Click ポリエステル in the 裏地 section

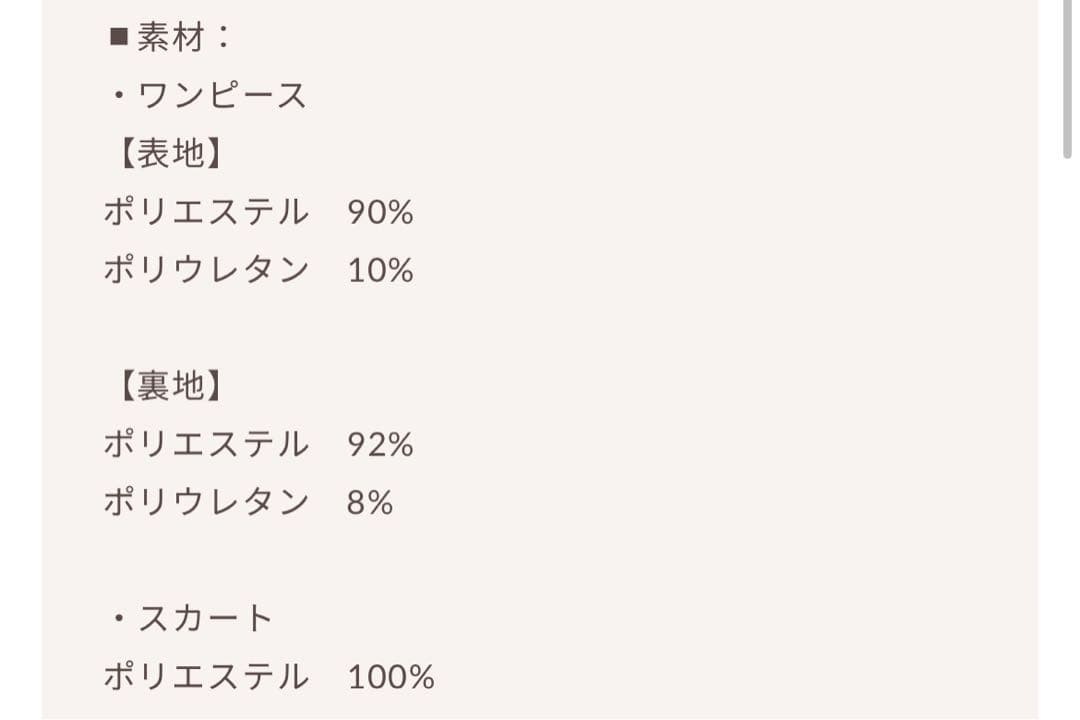click(207, 444)
